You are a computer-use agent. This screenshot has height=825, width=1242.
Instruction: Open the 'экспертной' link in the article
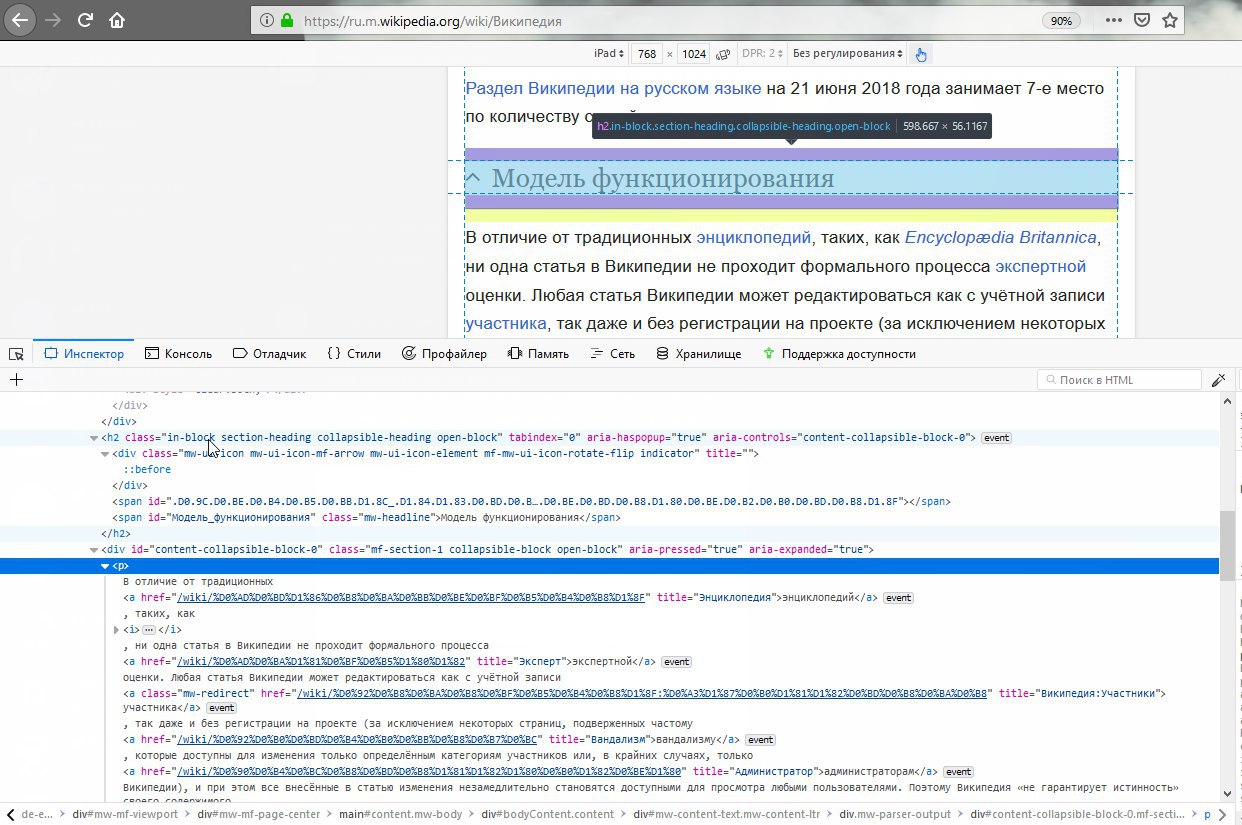[1040, 267]
